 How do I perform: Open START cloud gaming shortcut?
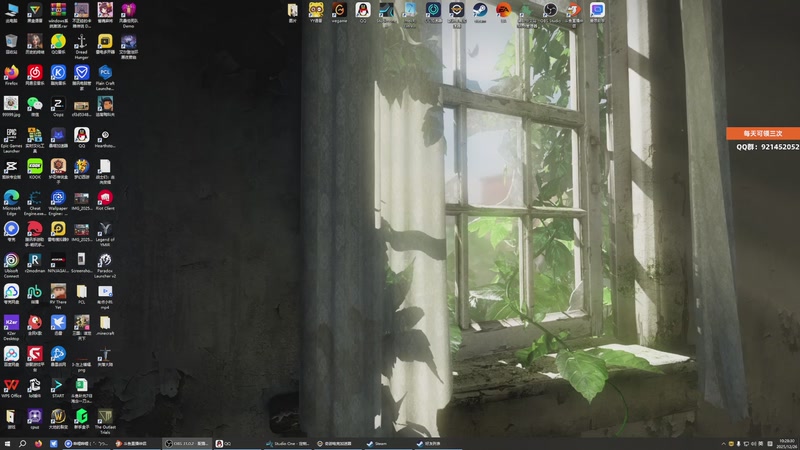[58, 388]
